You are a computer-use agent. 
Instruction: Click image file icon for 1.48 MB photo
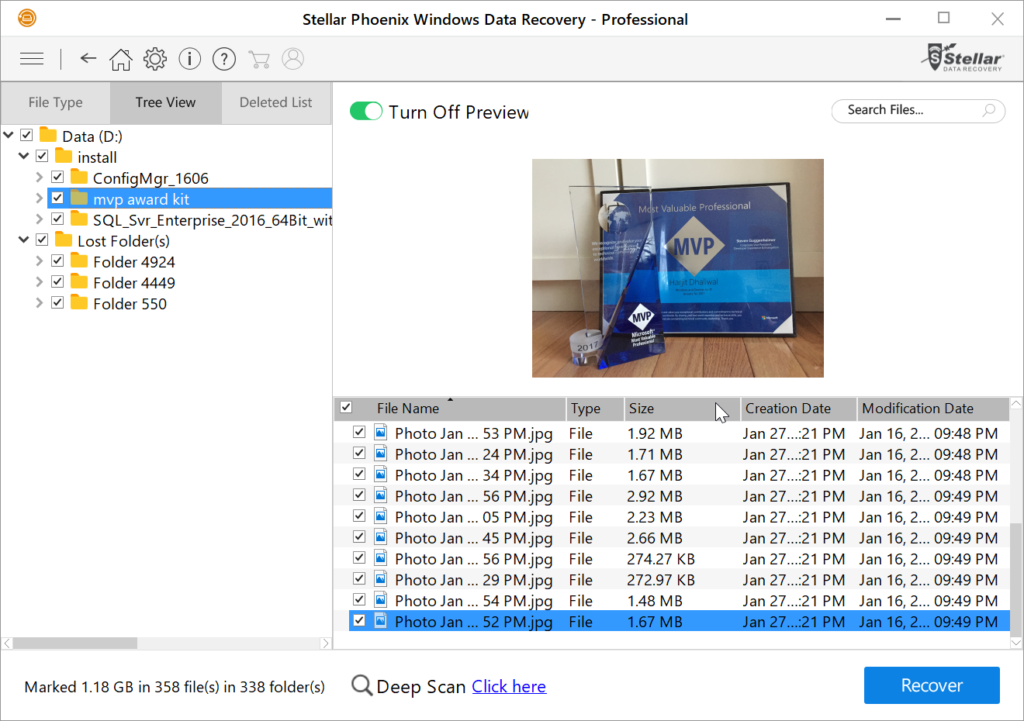tap(381, 600)
